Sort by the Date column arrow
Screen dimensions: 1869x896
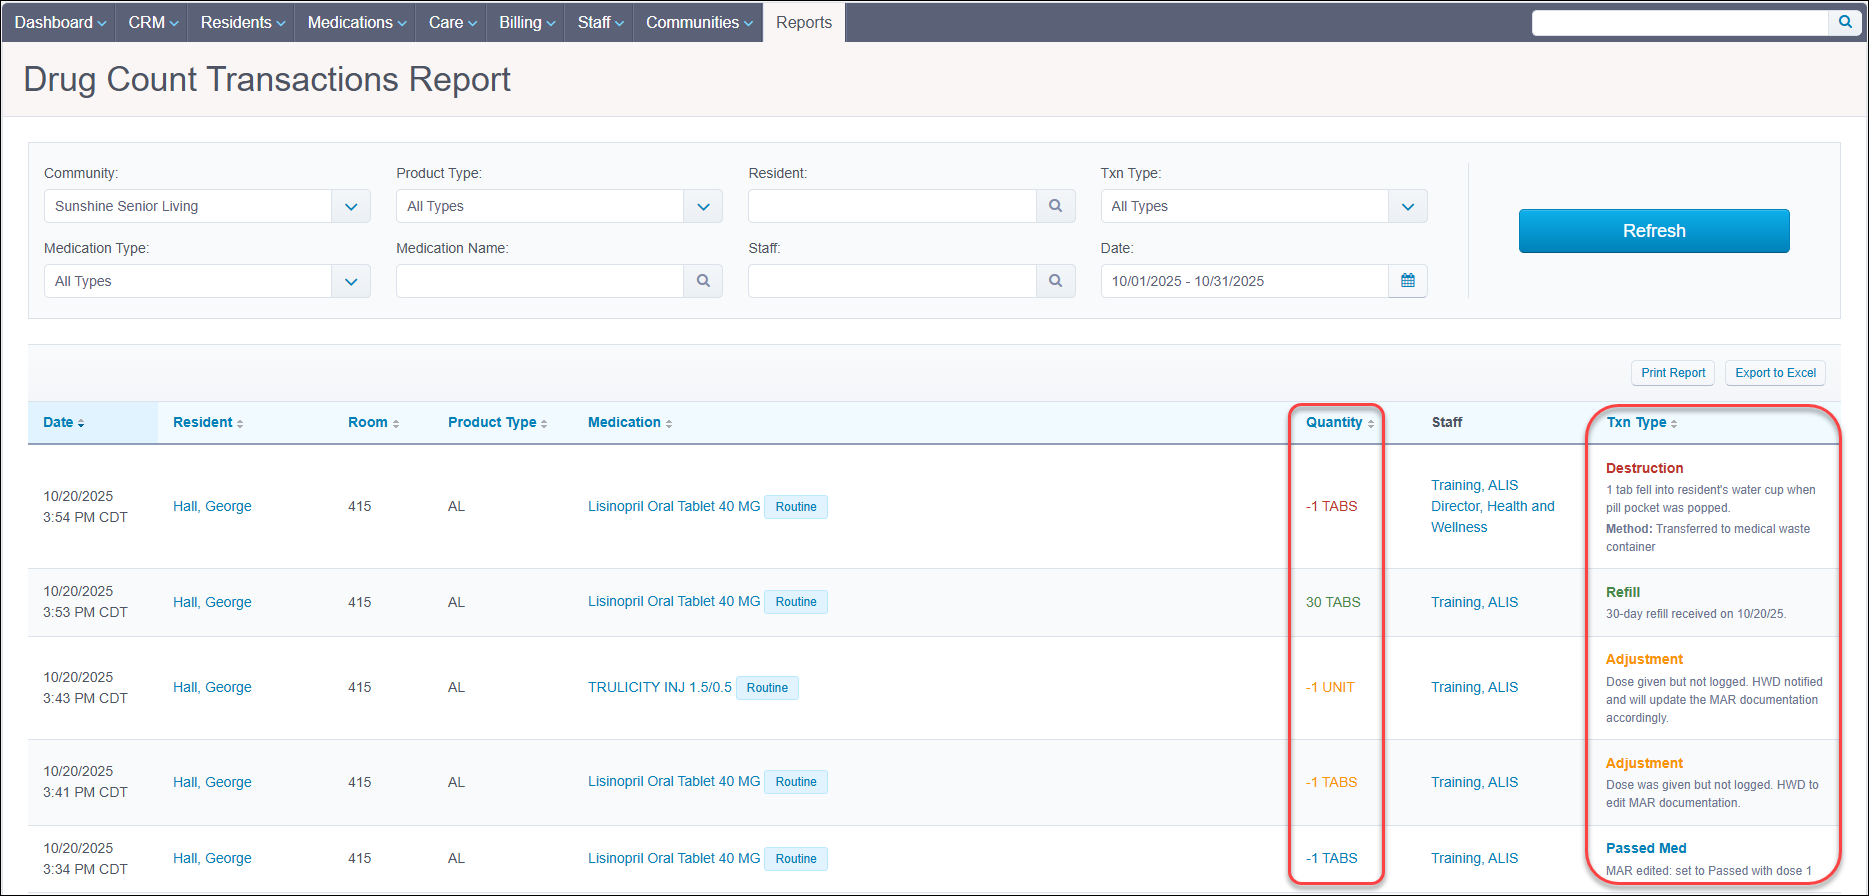tap(81, 423)
